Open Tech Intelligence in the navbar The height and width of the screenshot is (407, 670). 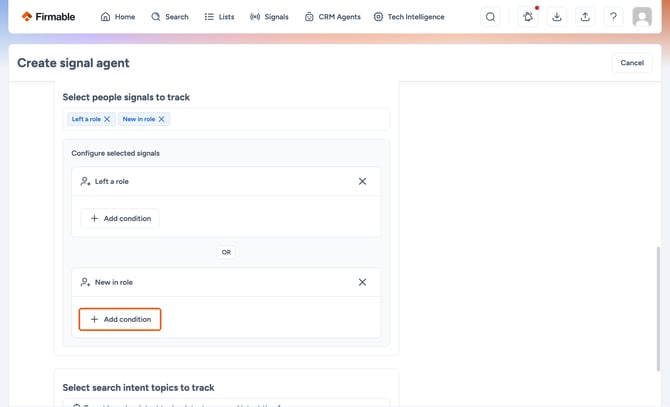409,17
